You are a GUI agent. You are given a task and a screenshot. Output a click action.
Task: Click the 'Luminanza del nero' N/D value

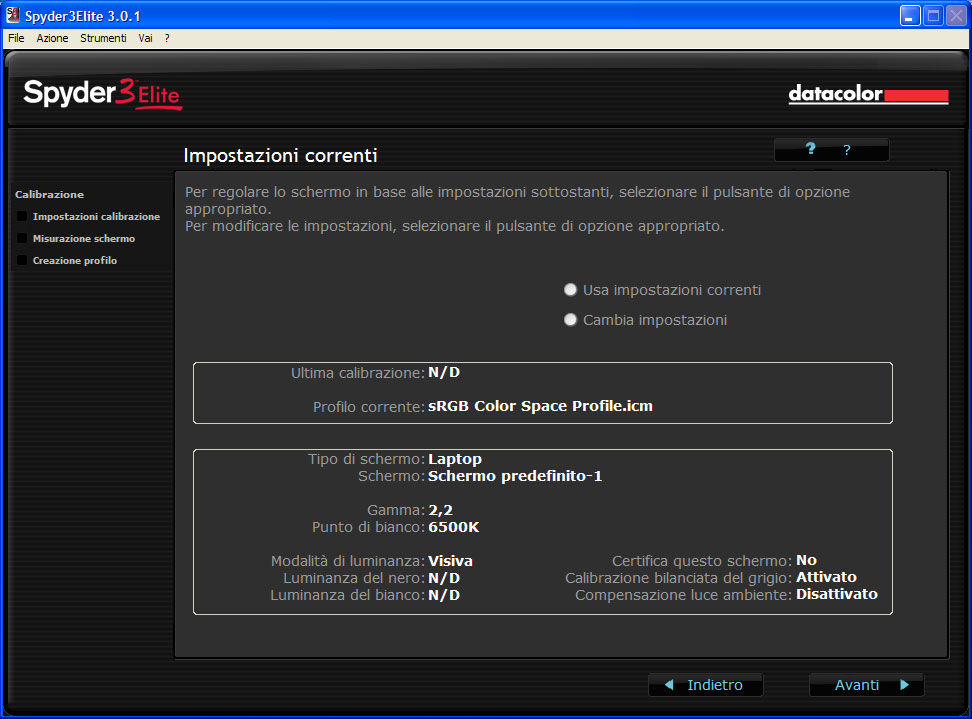click(x=444, y=578)
